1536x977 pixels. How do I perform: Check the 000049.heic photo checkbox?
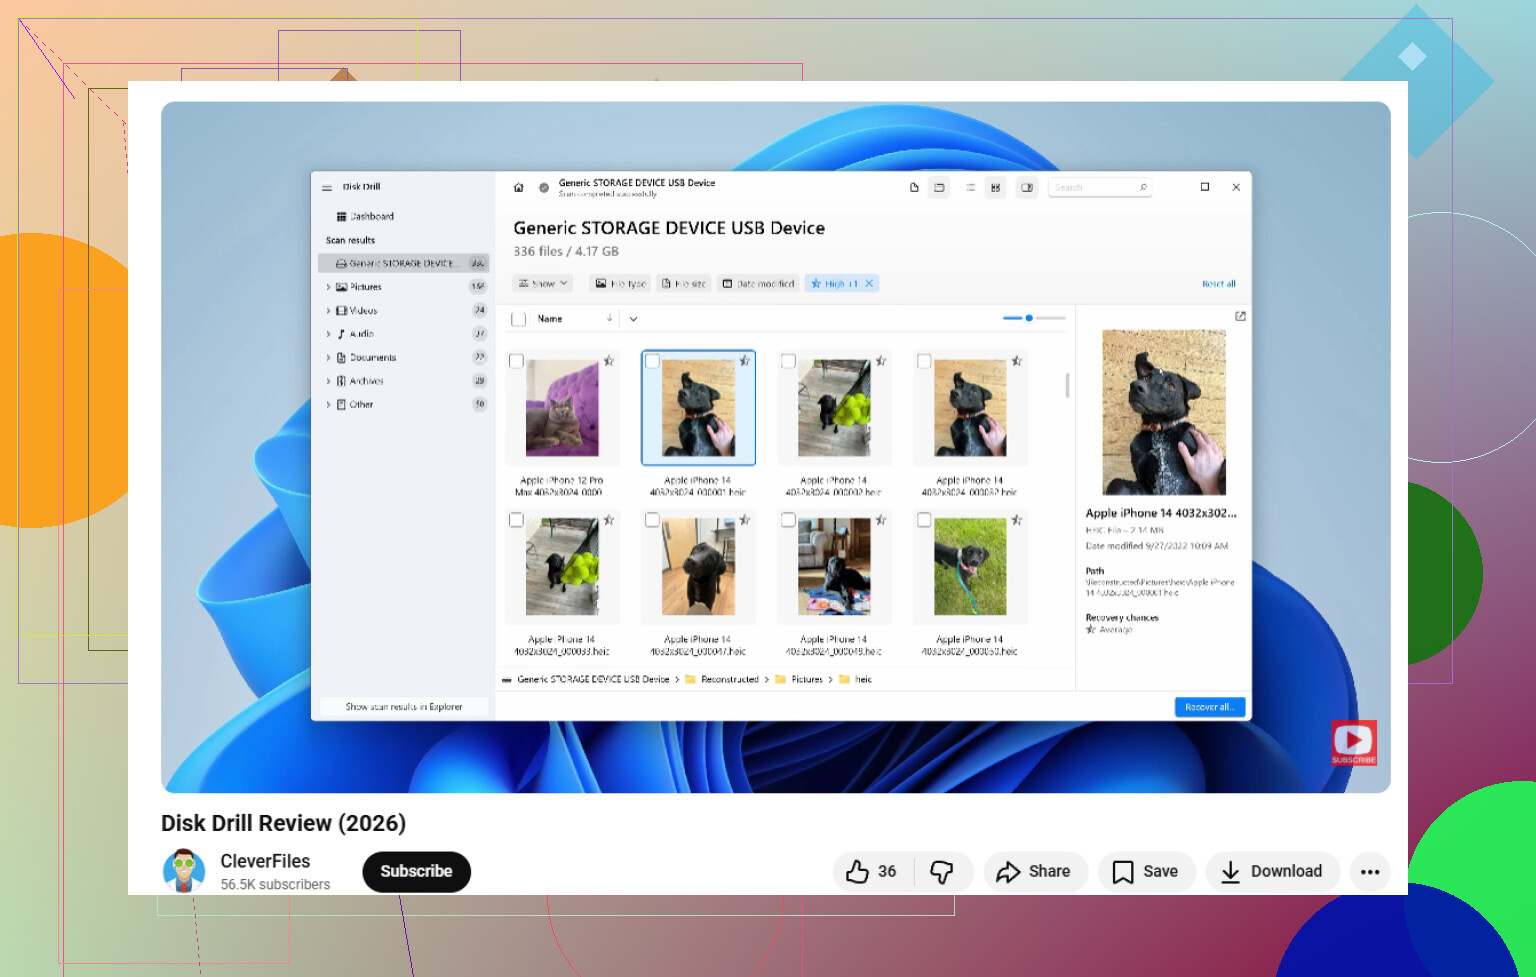tap(788, 520)
